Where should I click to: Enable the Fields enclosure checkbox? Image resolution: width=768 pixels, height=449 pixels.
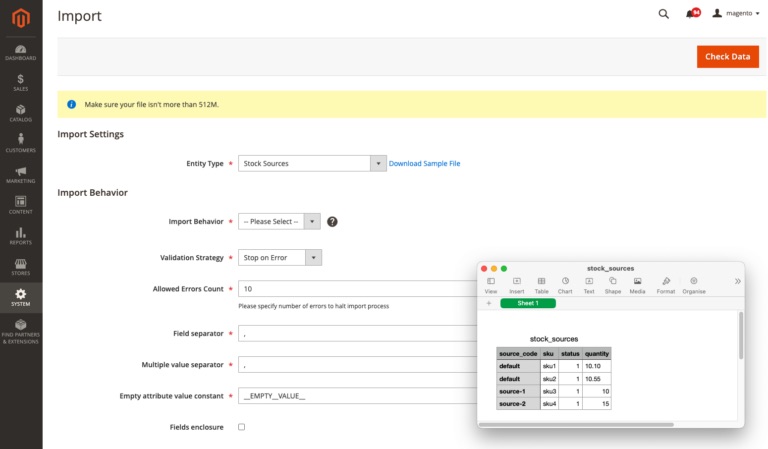point(241,427)
